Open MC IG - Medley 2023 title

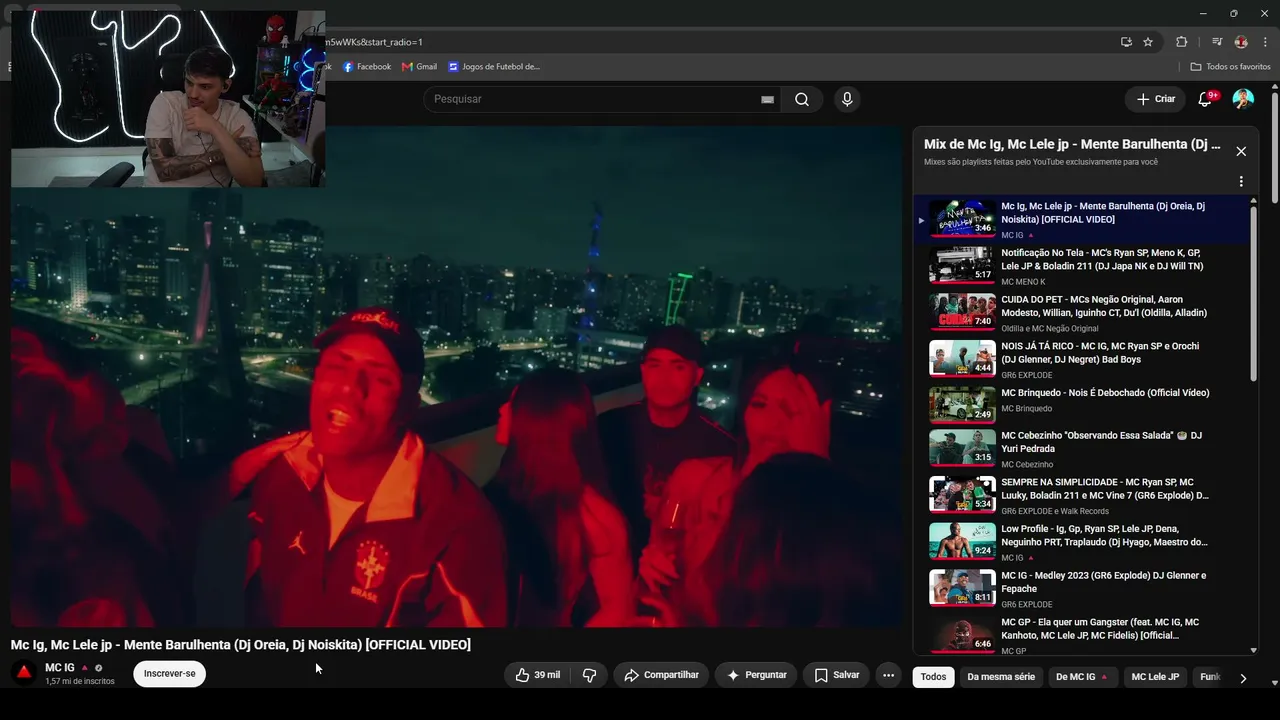[1104, 582]
